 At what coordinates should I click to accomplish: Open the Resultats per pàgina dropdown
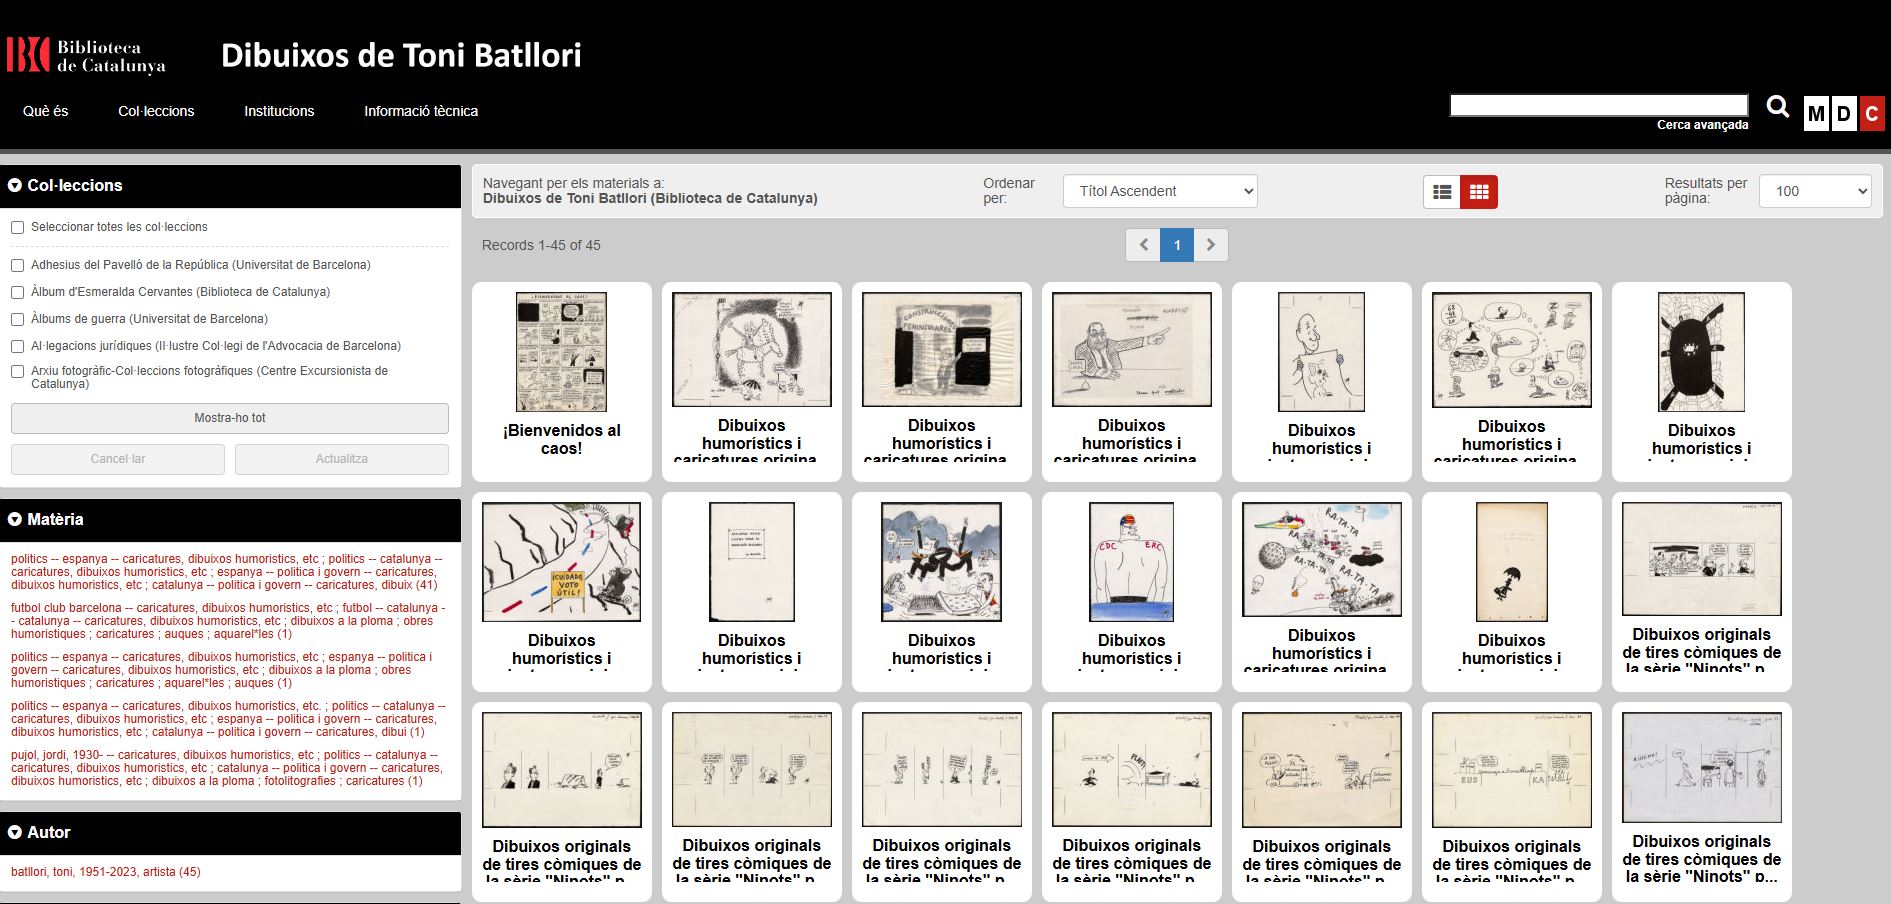pos(1815,191)
